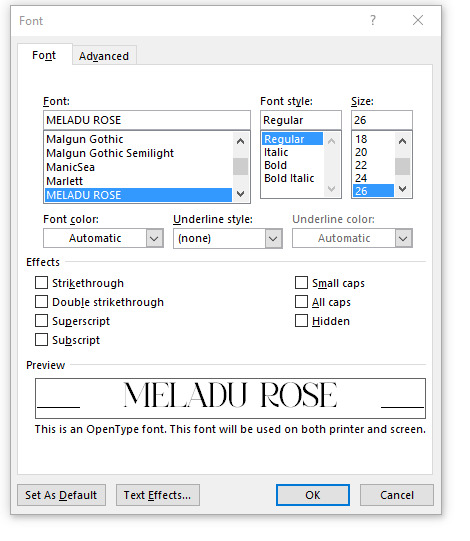Screen dimensions: 470x541
Task: Click size list scroll down arrow
Action: pos(402,189)
